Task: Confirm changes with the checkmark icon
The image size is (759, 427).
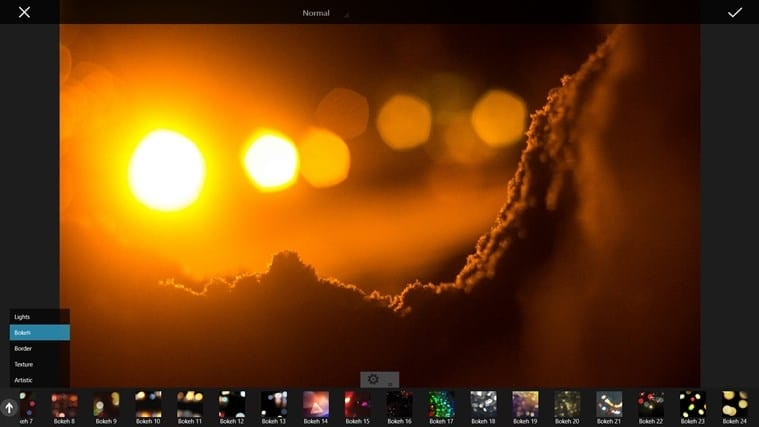Action: (735, 12)
